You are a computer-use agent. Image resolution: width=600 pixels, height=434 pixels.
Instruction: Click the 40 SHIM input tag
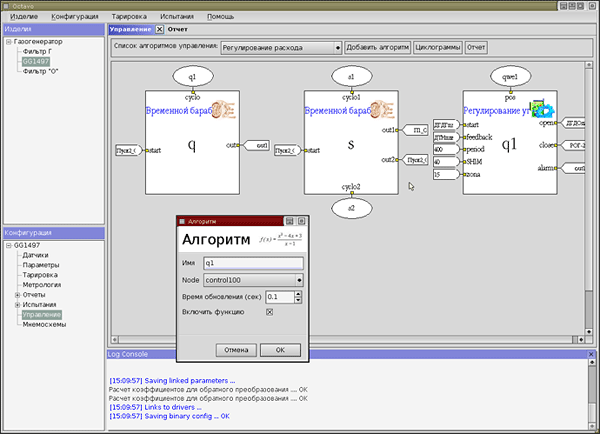click(x=446, y=162)
